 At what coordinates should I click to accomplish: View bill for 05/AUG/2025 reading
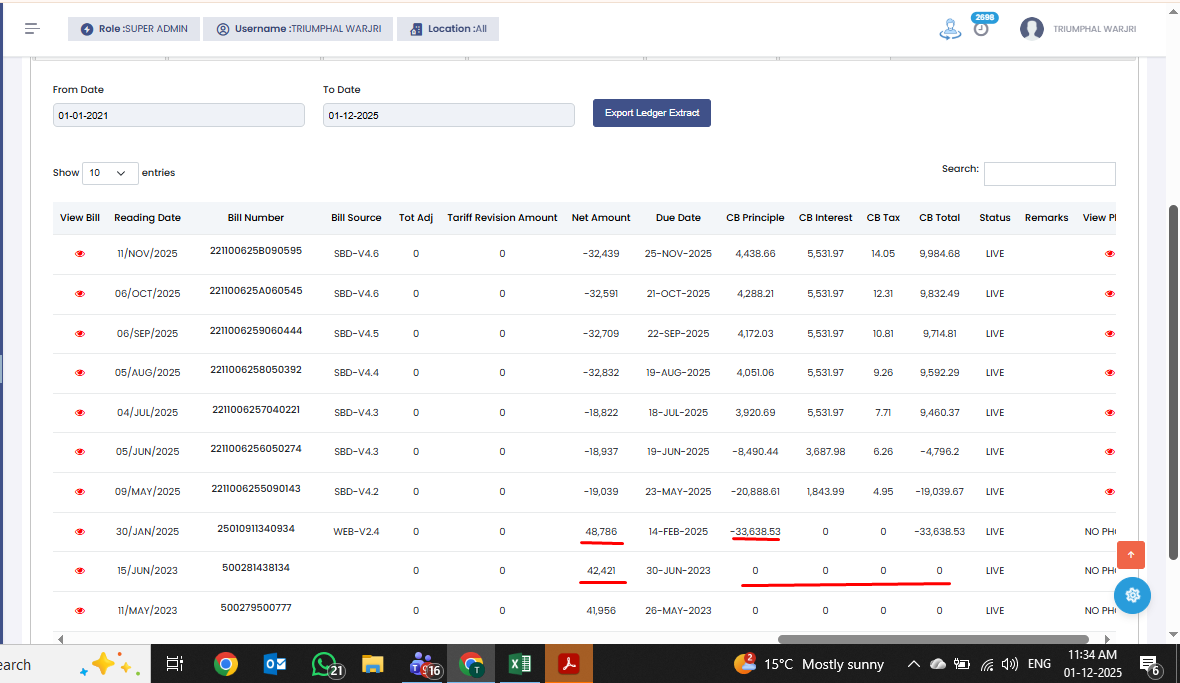(80, 373)
